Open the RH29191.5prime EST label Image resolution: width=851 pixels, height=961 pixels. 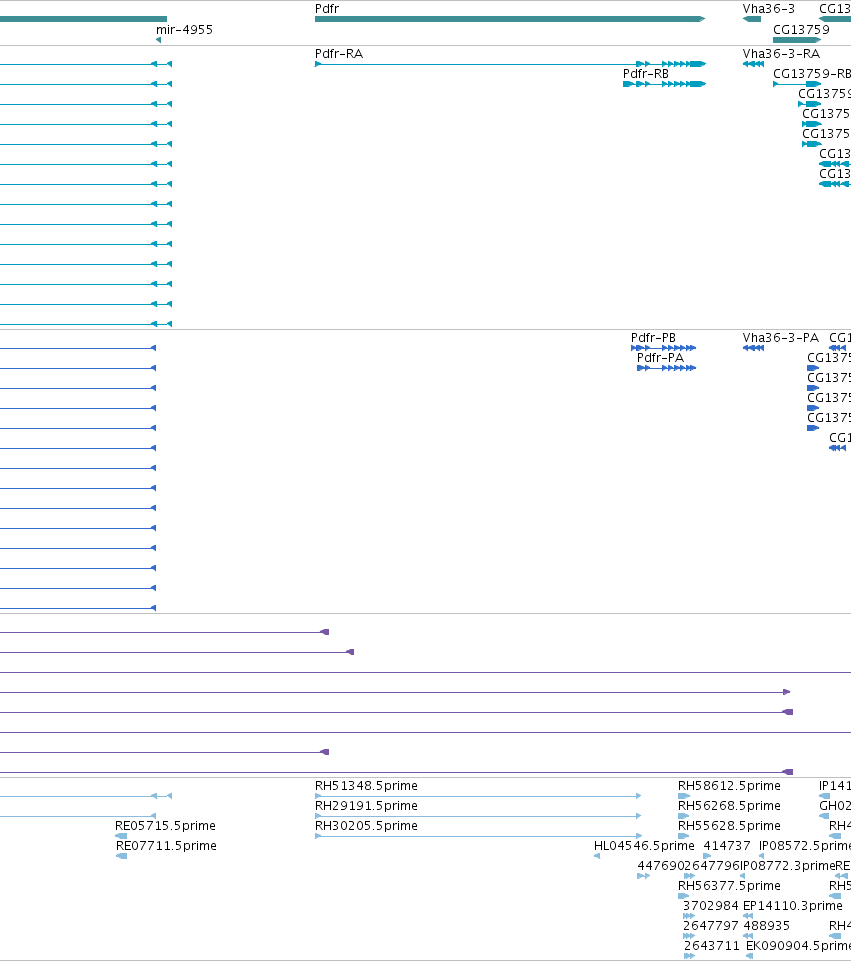[x=366, y=805]
